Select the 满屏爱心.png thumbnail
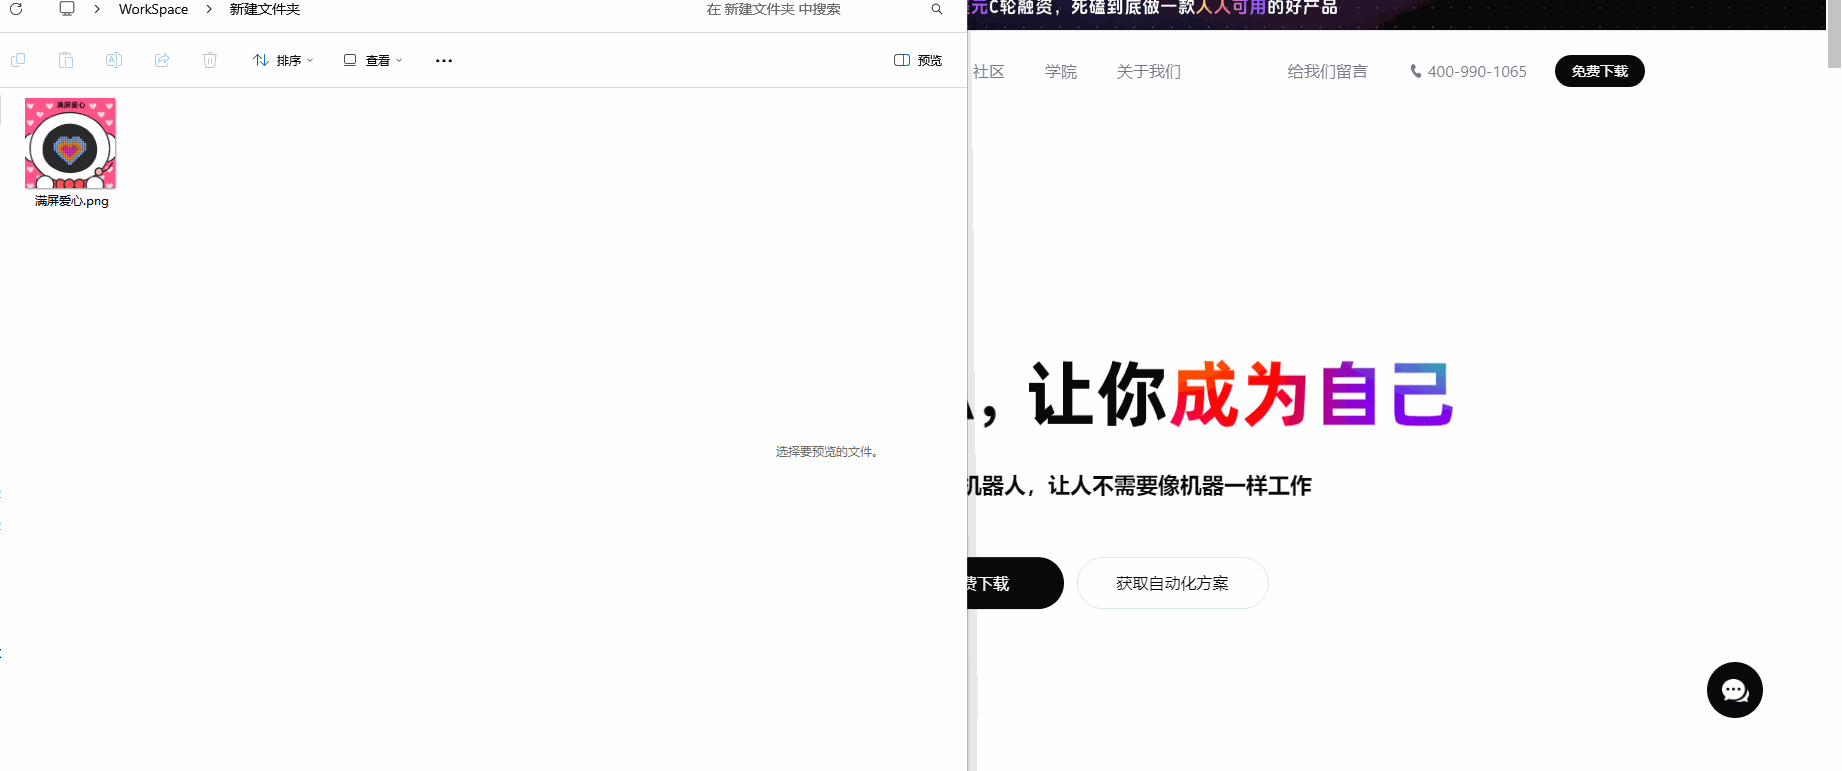The height and width of the screenshot is (771, 1842). (x=70, y=144)
